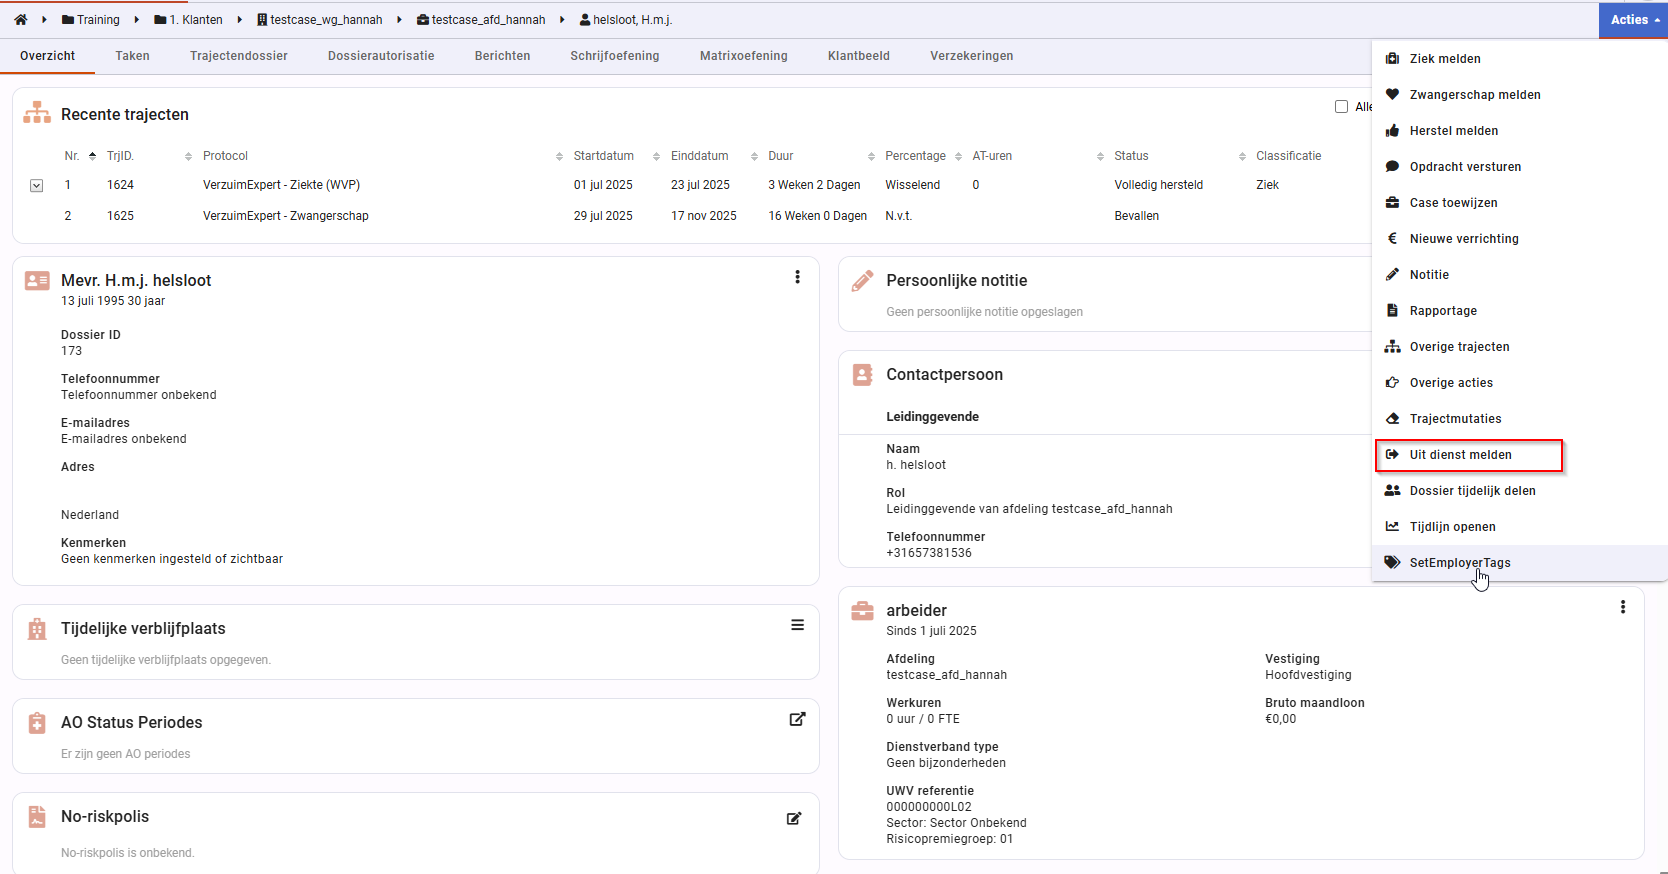The width and height of the screenshot is (1668, 874).
Task: Sort trajecten by the Percentage column
Action: 923,156
